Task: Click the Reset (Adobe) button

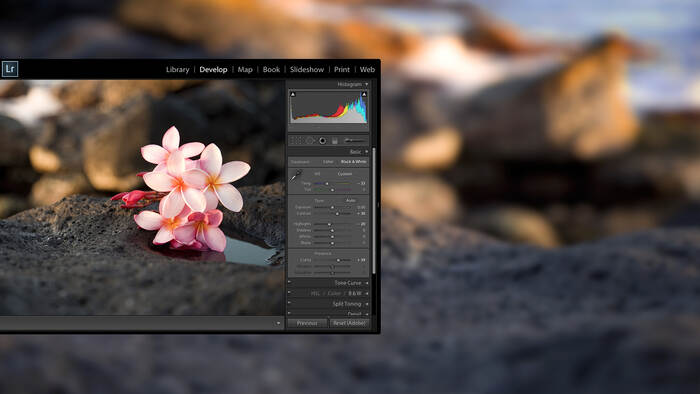Action: (350, 323)
